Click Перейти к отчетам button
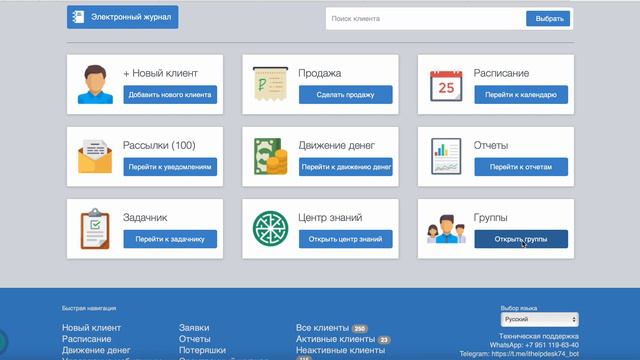The height and width of the screenshot is (360, 640). point(521,167)
